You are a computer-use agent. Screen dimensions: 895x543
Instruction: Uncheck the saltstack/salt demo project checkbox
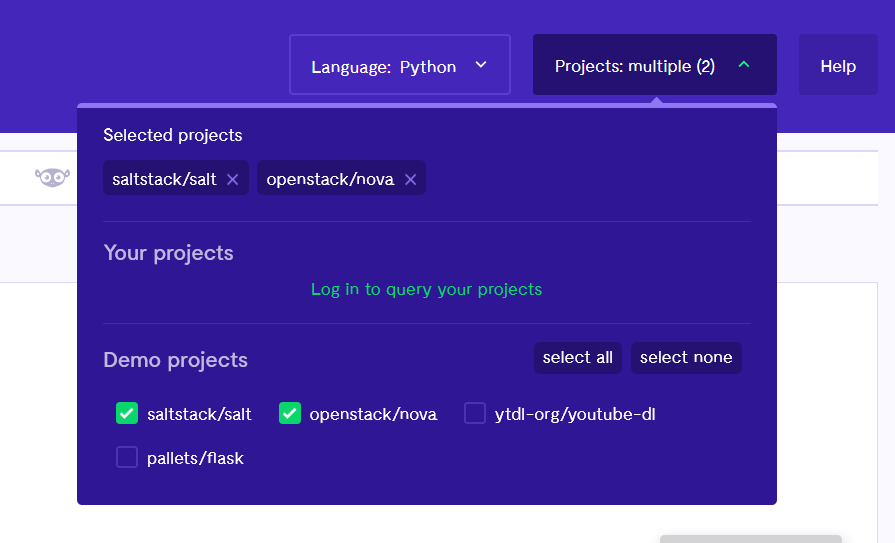(x=127, y=413)
